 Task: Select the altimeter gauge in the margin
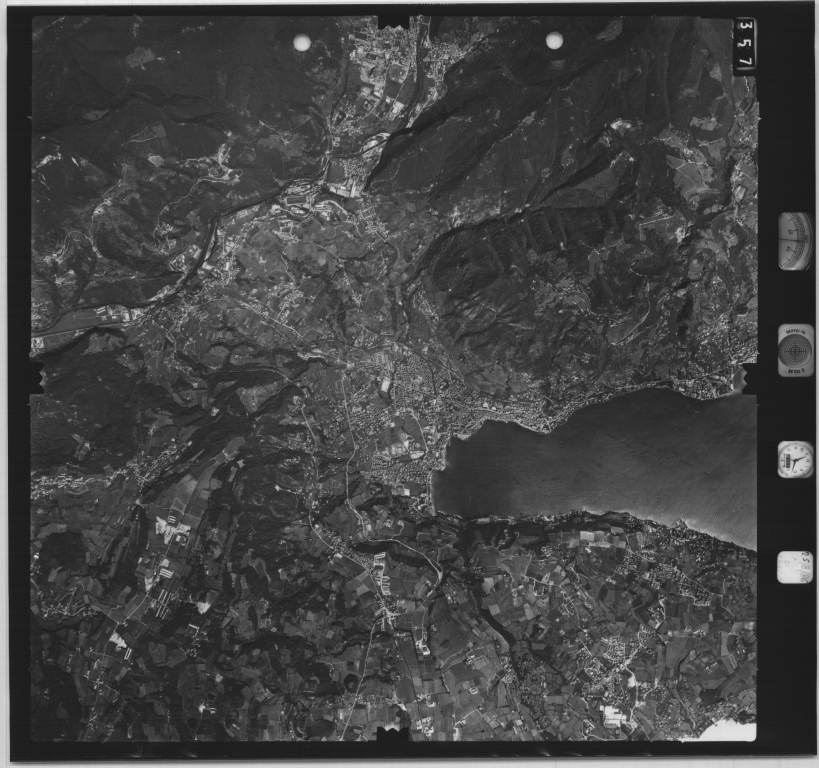795,241
